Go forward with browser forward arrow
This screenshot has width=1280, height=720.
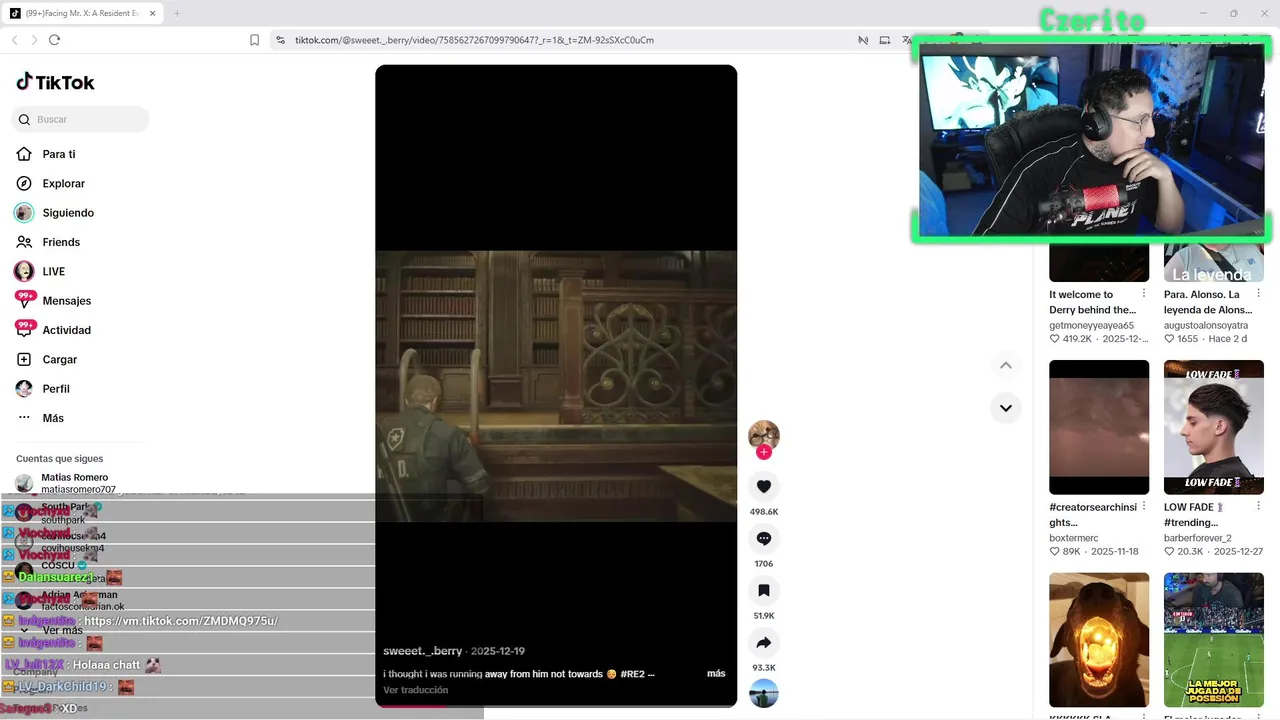(x=34, y=40)
